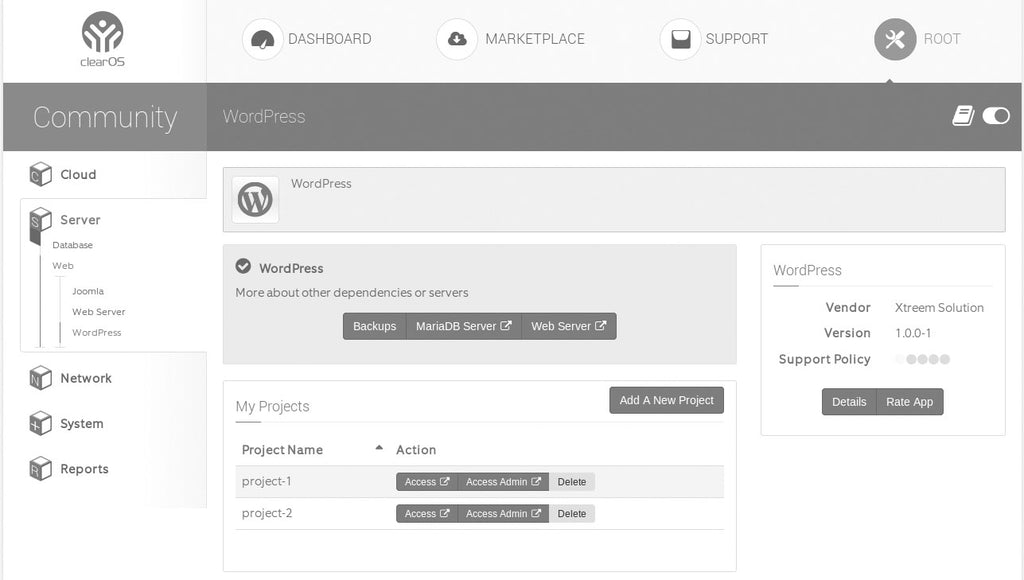Viewport: 1024px width, 580px height.
Task: Select WordPress in the sidebar tree
Action: click(97, 332)
